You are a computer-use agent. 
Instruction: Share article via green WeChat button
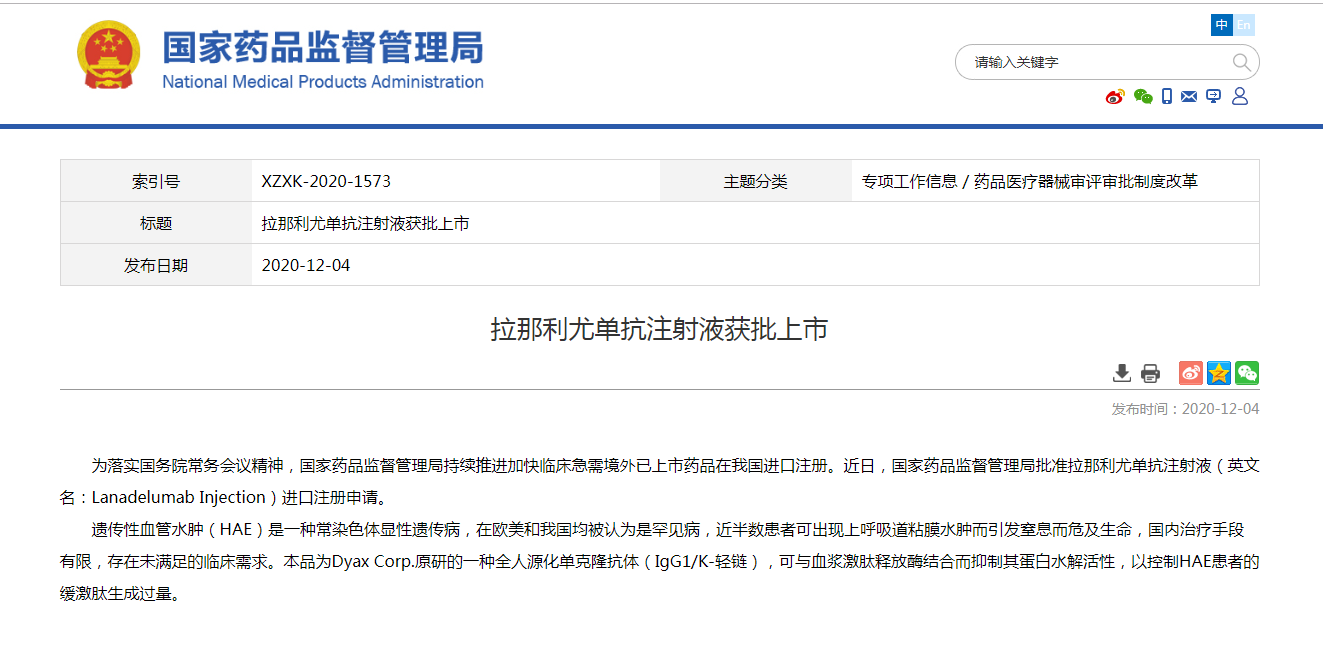point(1246,373)
